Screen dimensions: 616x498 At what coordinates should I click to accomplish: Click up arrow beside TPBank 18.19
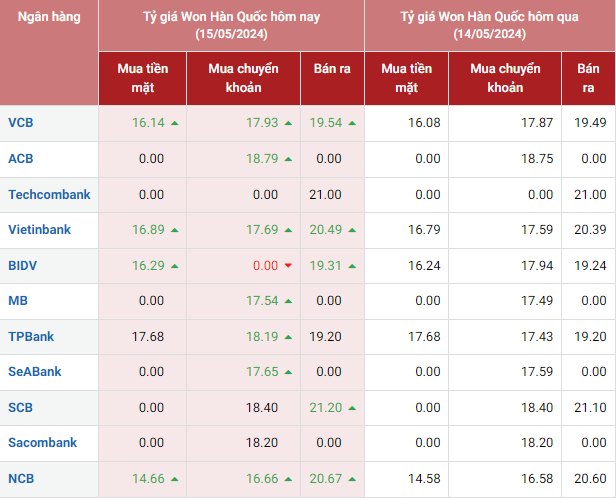288,336
